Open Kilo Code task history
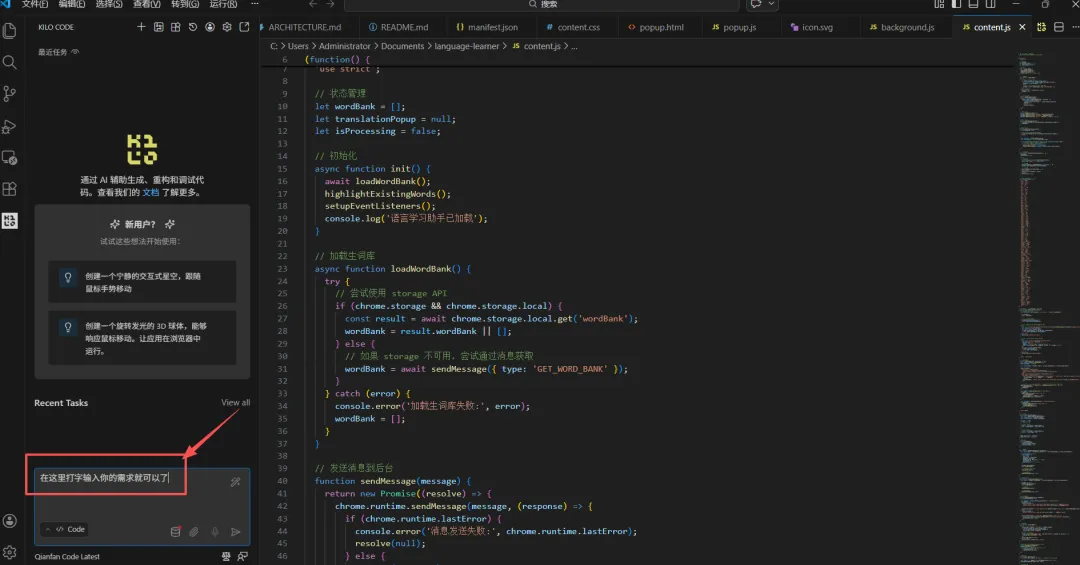This screenshot has width=1080, height=565. click(x=193, y=27)
